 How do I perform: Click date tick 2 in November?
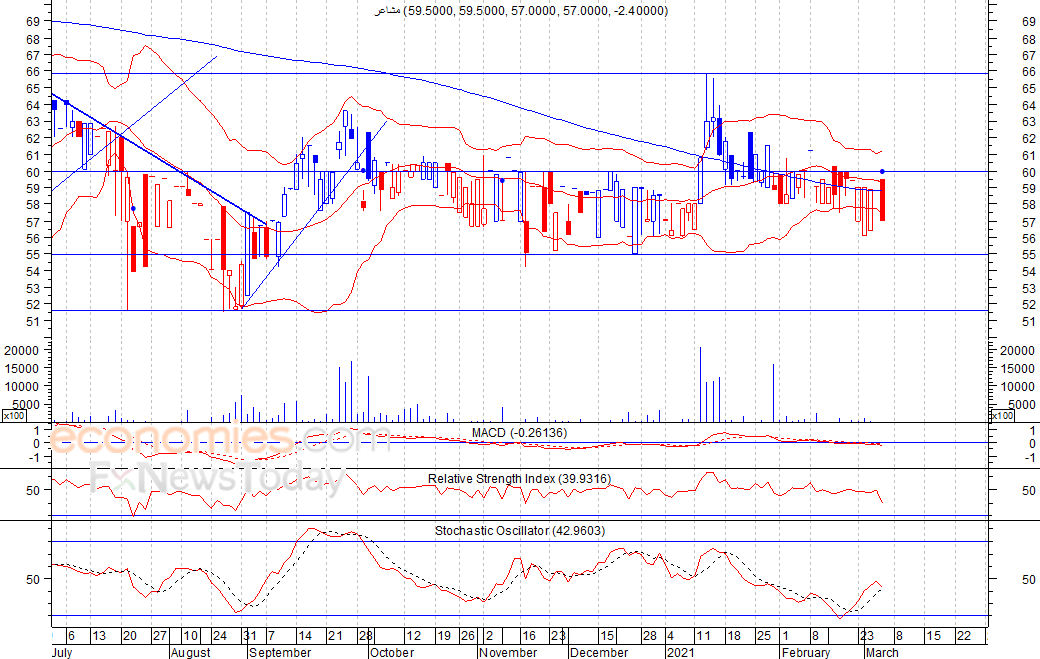(489, 636)
